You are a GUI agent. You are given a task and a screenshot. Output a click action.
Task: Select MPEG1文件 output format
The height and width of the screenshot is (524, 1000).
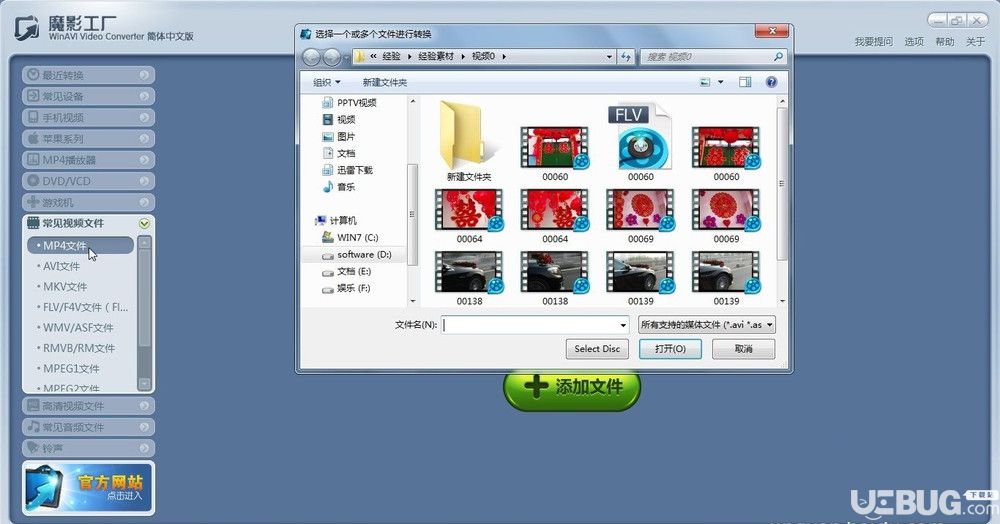point(71,368)
